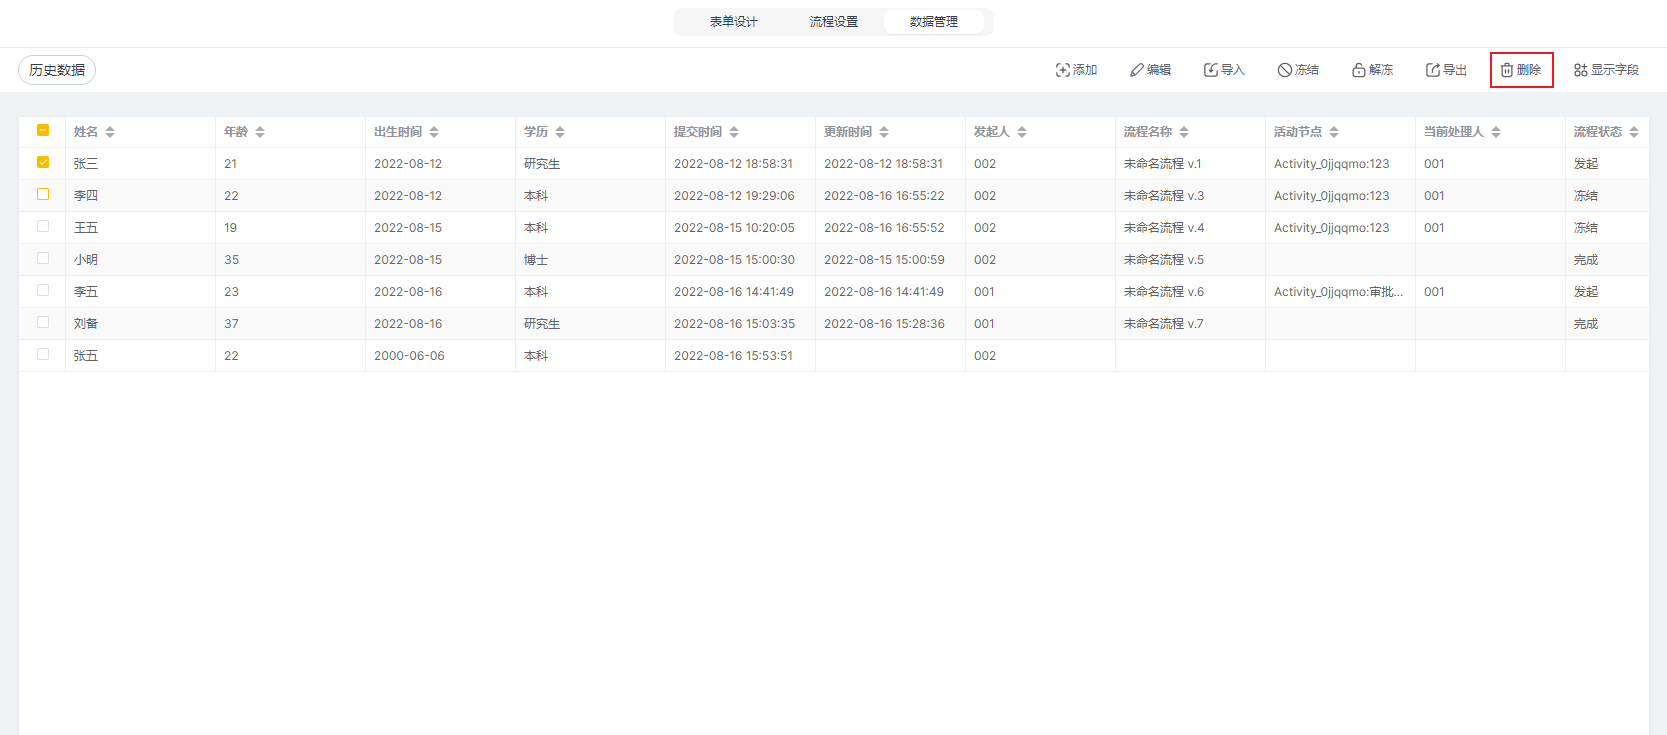
Task: Click 未命名流程 v.4 cell
Action: pos(1190,228)
